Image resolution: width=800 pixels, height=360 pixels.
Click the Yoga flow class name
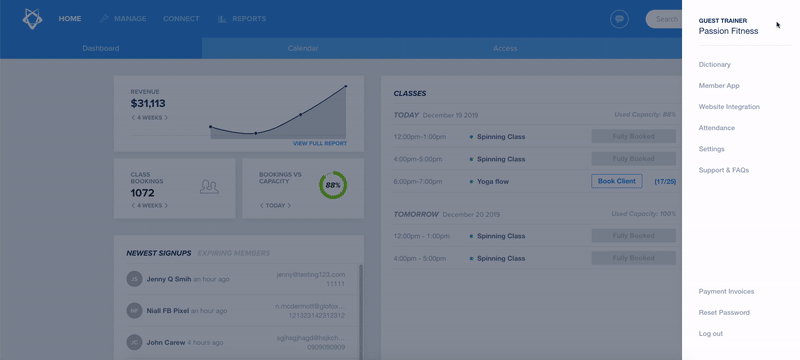coord(493,182)
